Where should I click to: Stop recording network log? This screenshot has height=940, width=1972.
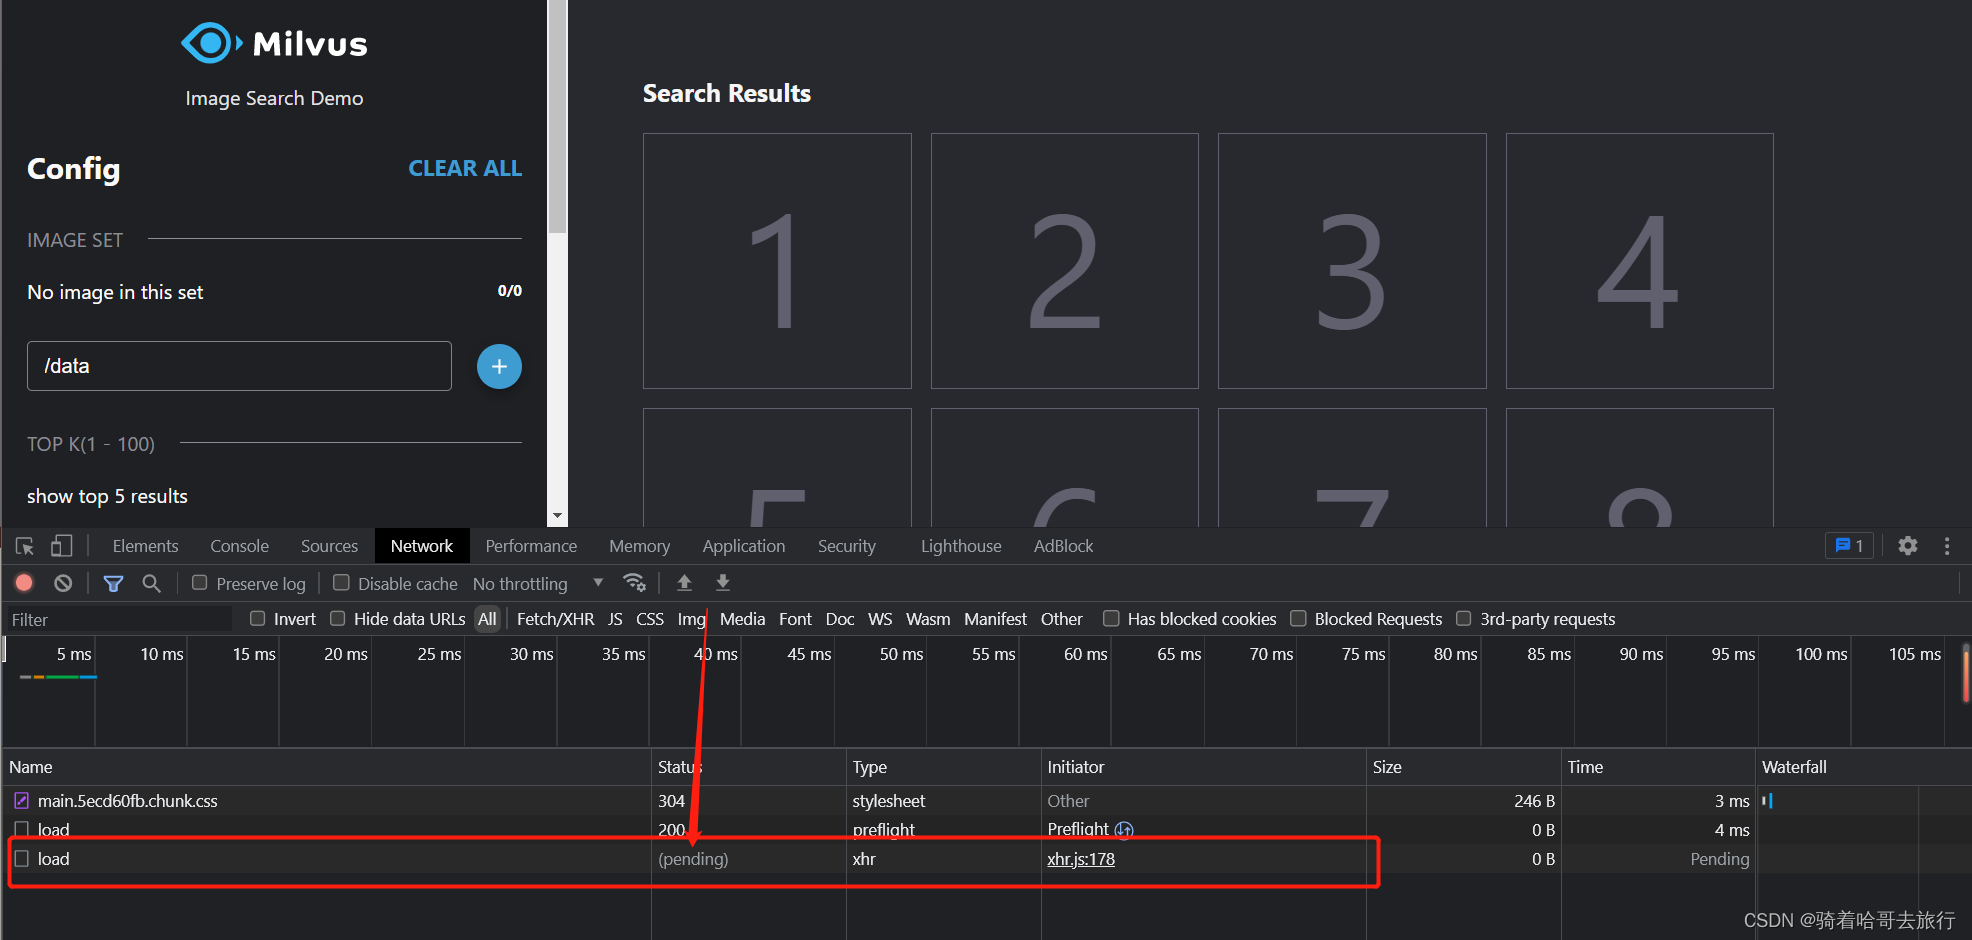pos(25,583)
